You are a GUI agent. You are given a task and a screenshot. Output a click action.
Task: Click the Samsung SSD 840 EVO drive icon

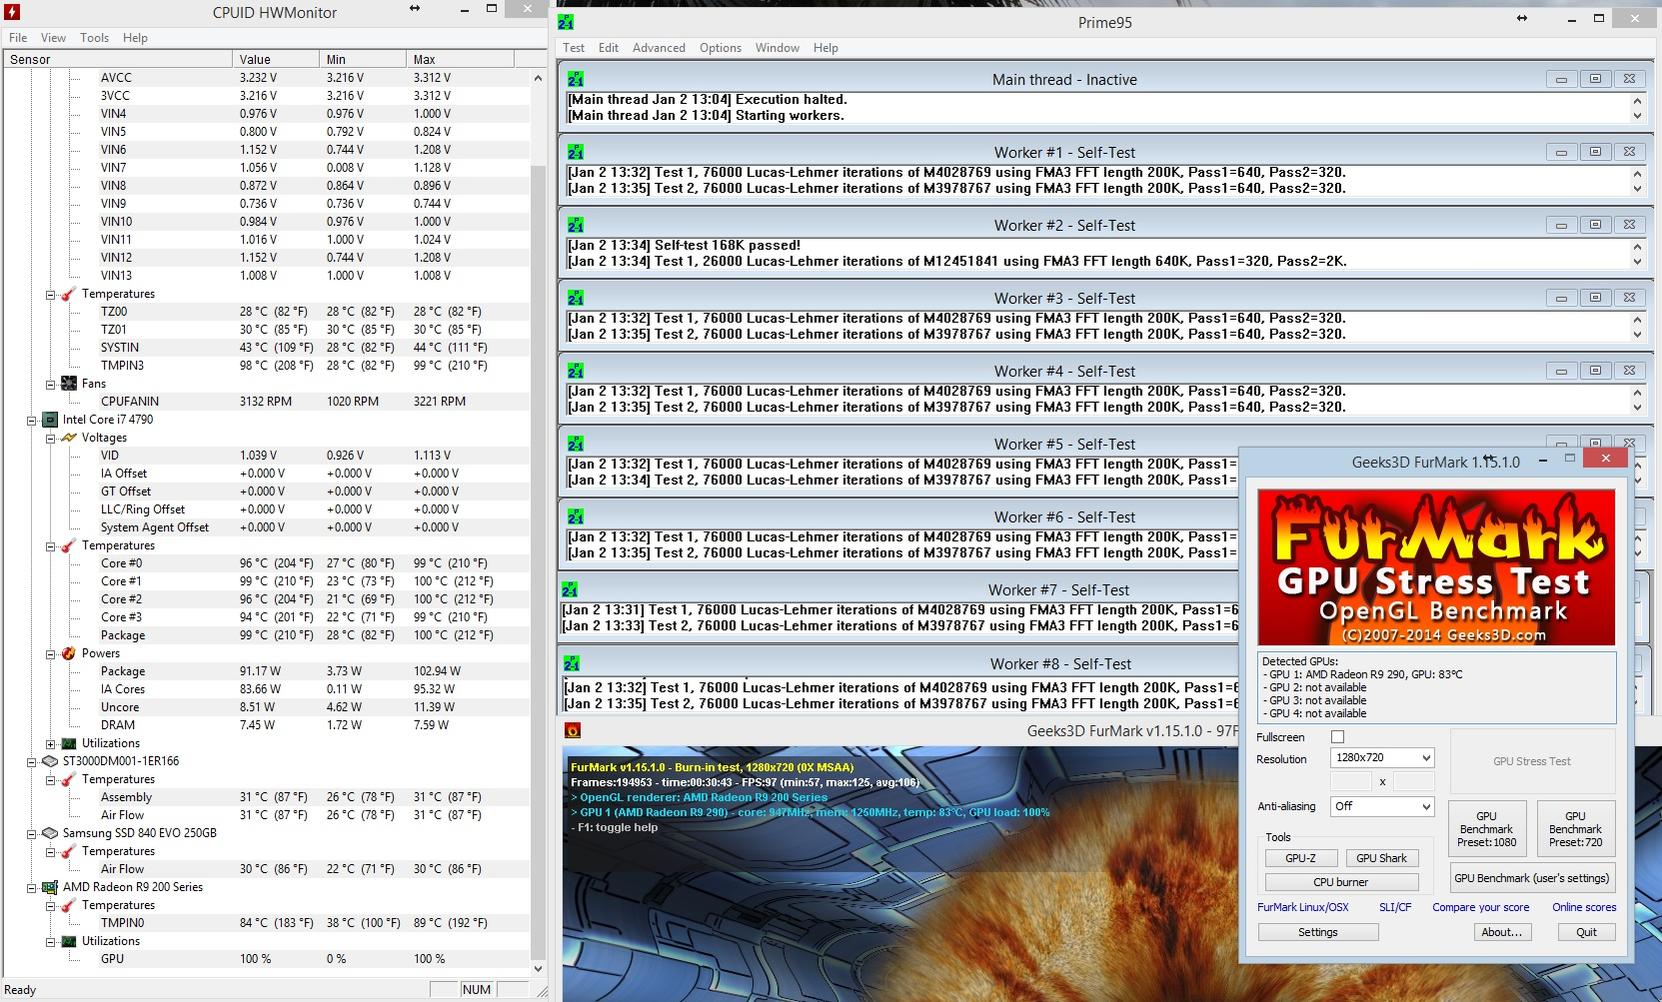pyautogui.click(x=49, y=833)
